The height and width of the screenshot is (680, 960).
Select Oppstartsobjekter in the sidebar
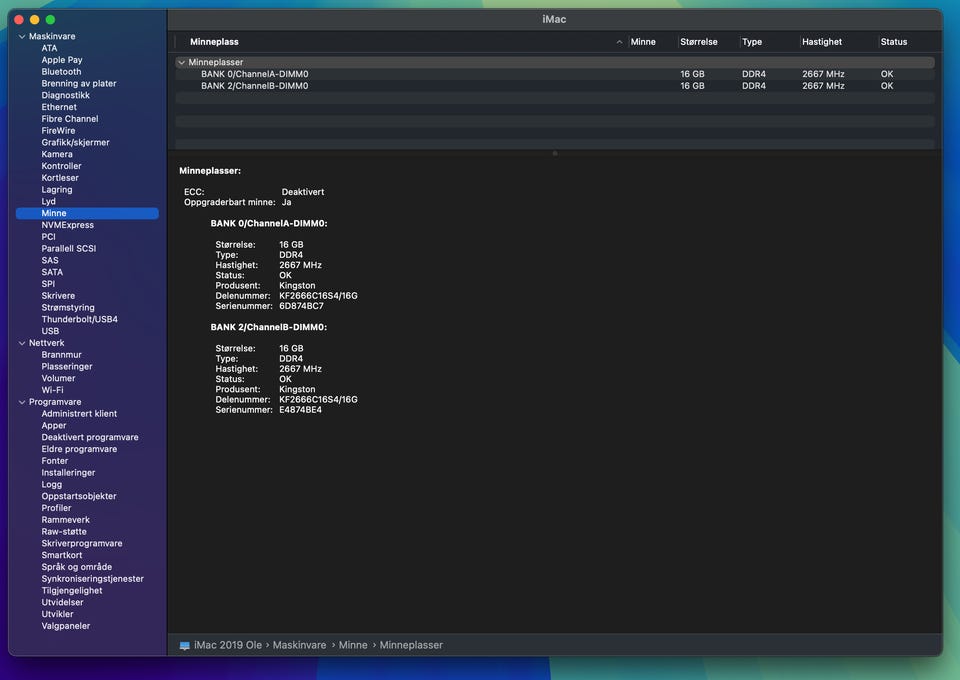point(79,496)
